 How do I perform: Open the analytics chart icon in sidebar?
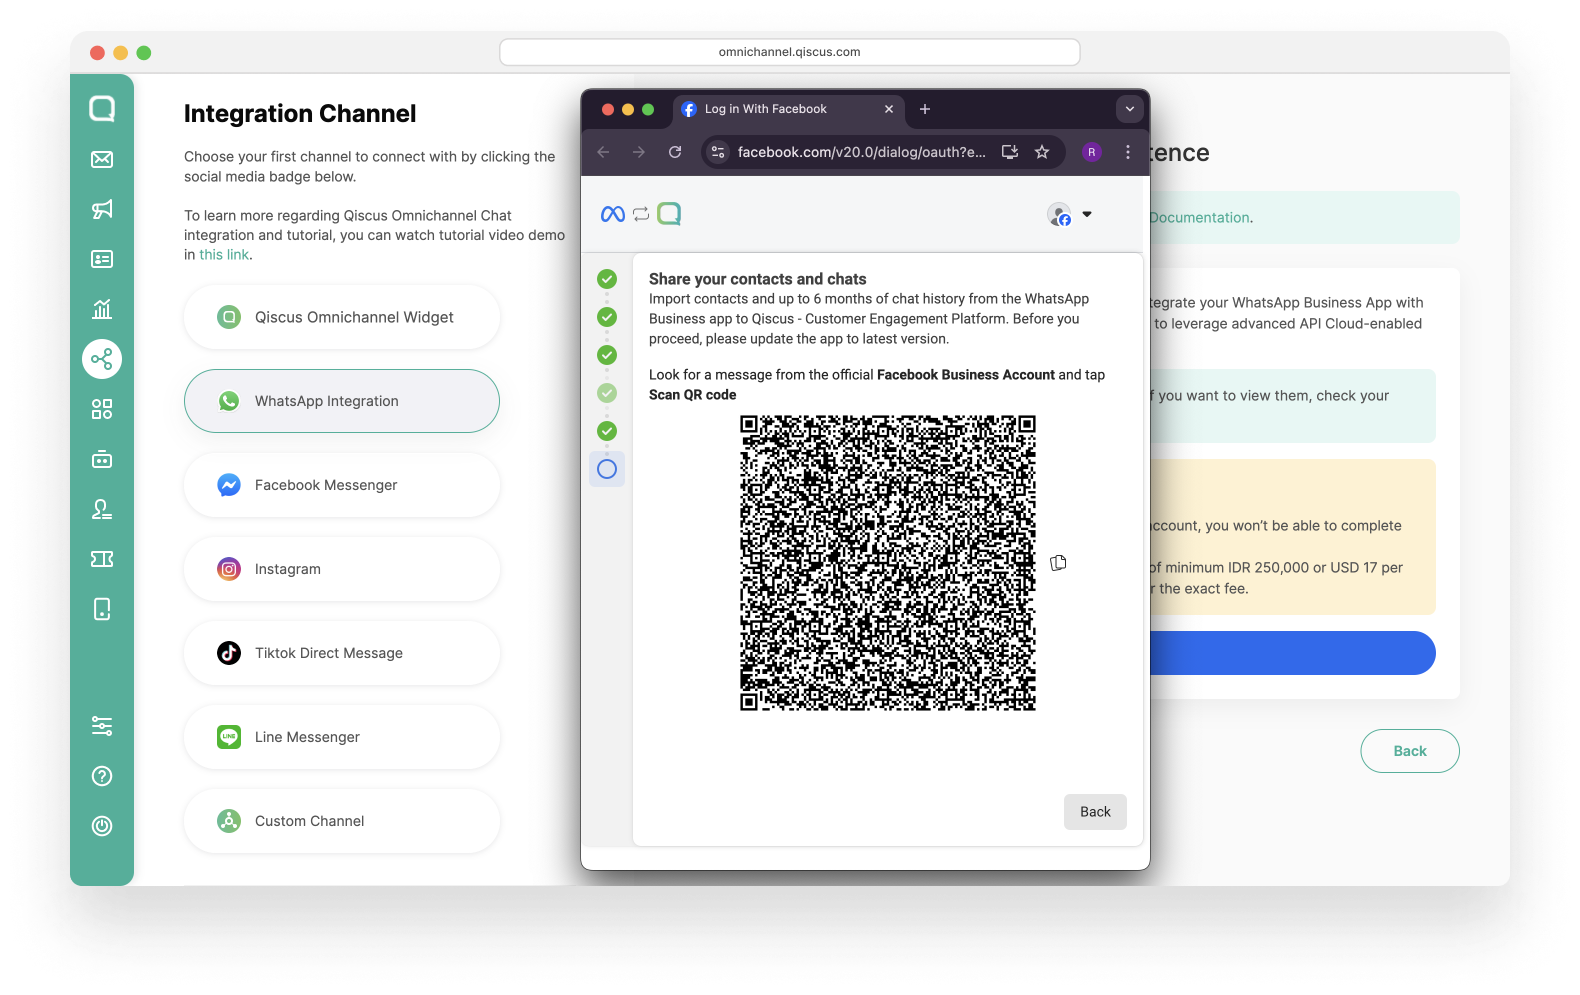point(102,309)
